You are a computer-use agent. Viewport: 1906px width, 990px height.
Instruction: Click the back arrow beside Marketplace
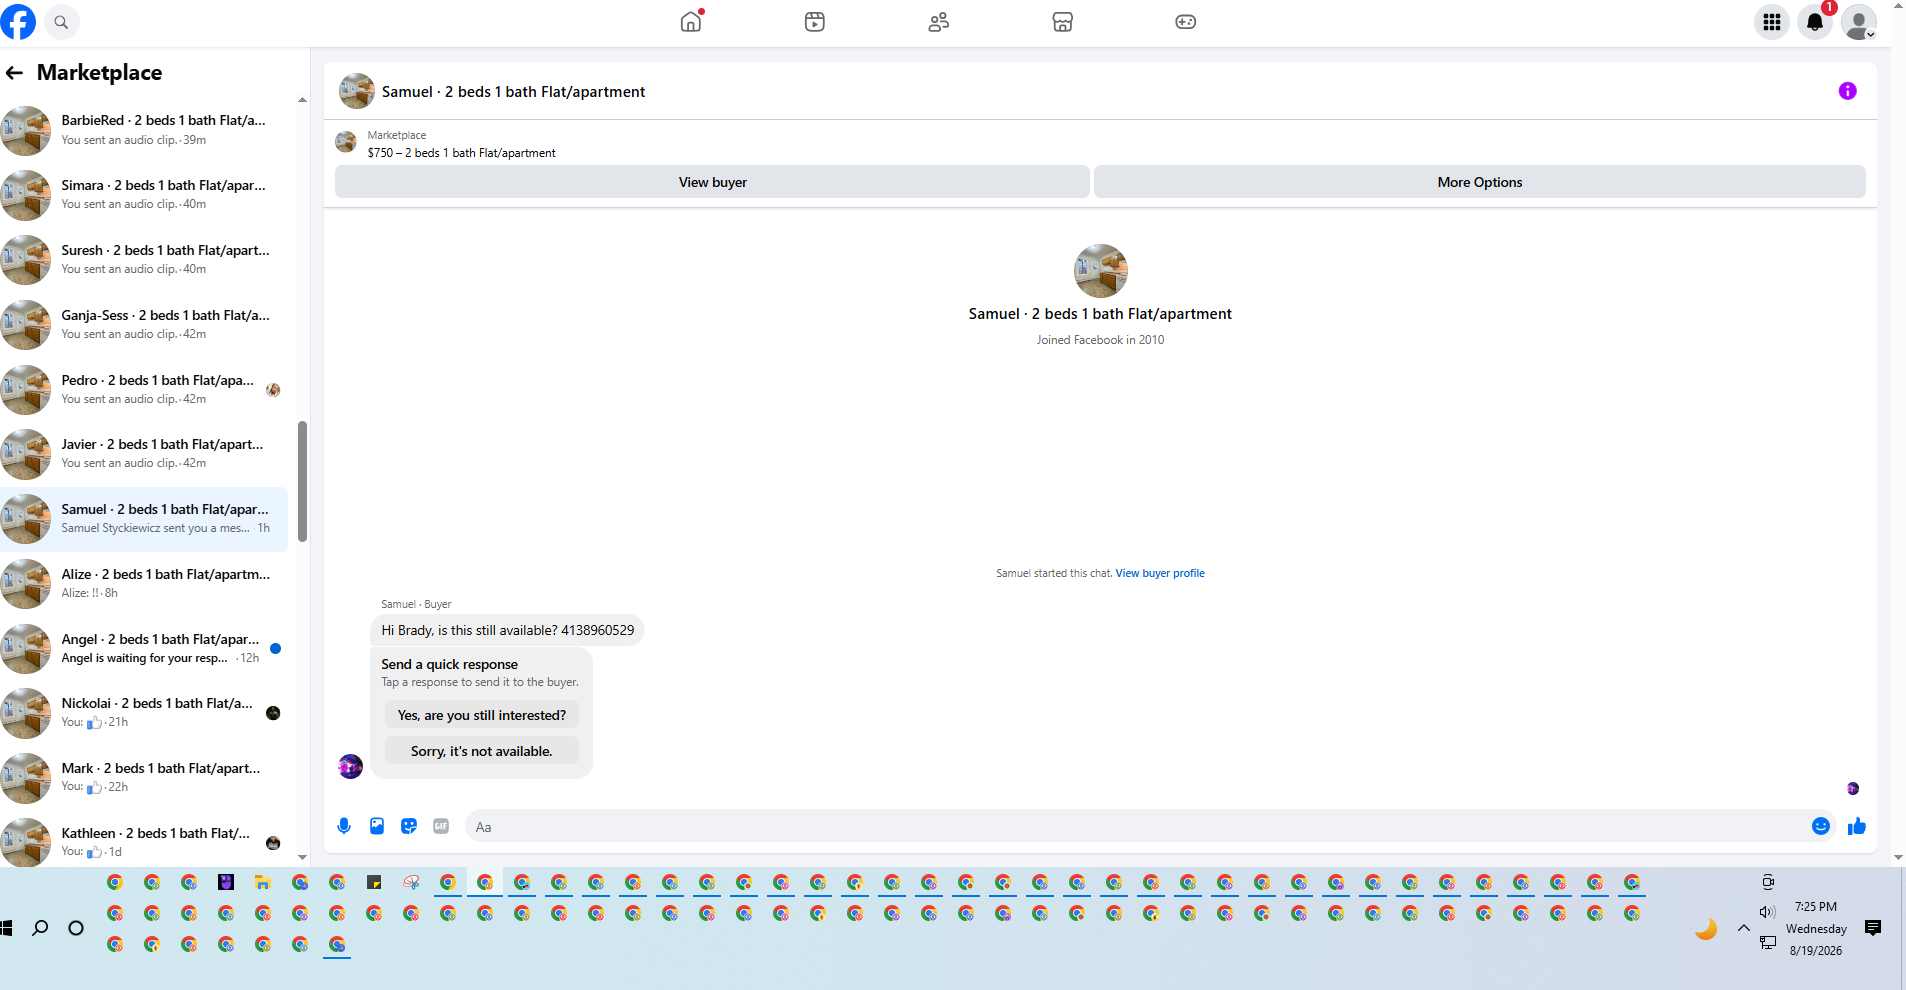[x=14, y=73]
